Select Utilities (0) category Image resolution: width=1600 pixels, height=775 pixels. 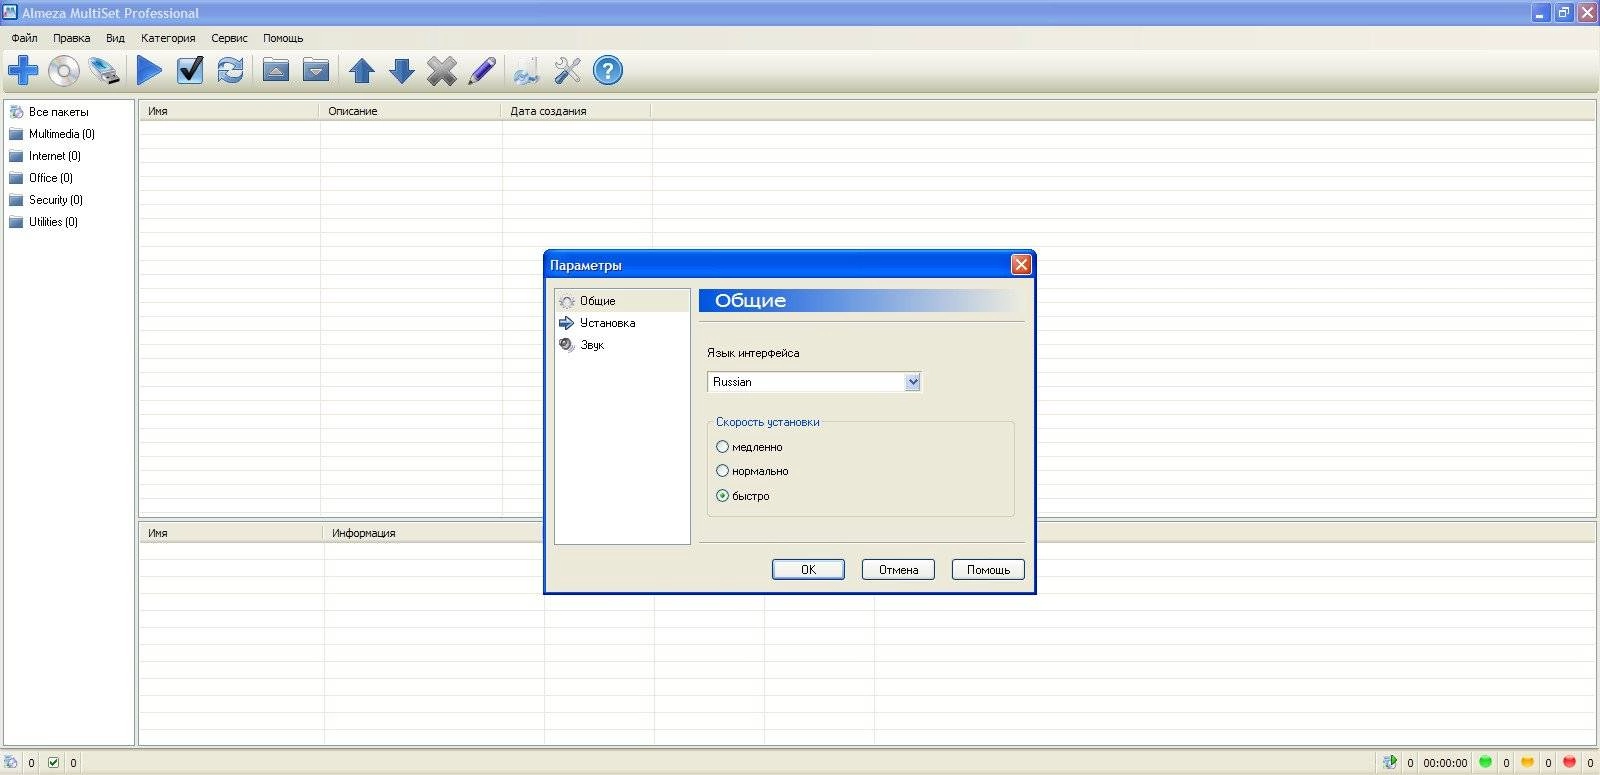click(53, 222)
